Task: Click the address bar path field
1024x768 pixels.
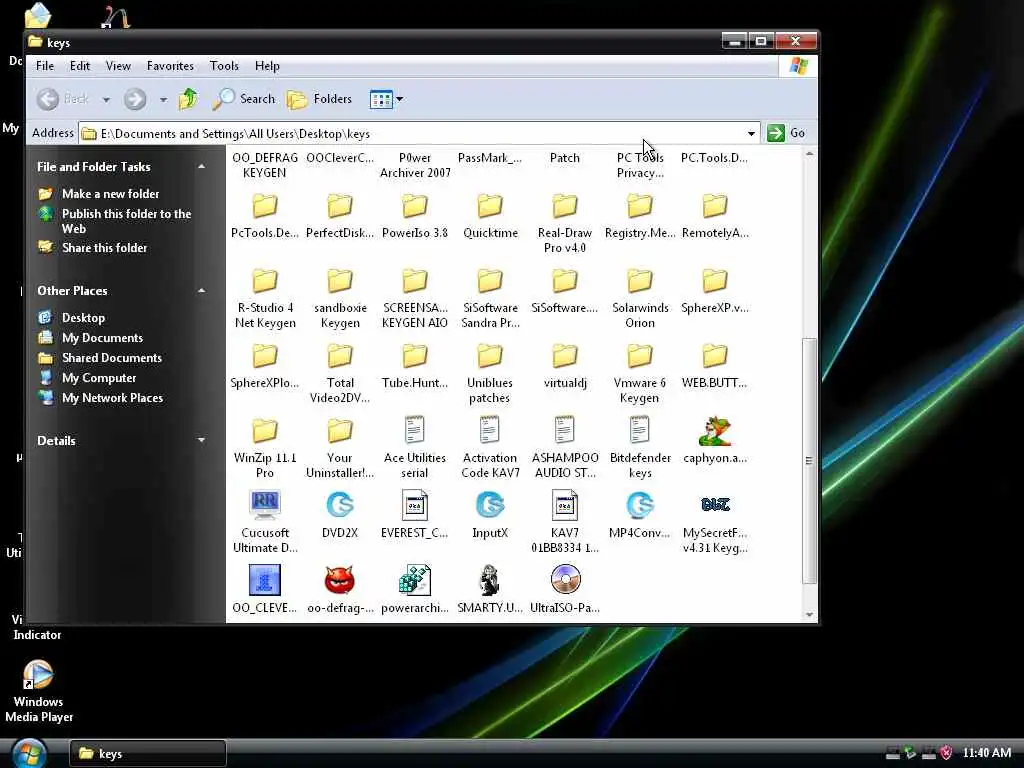Action: coord(418,133)
